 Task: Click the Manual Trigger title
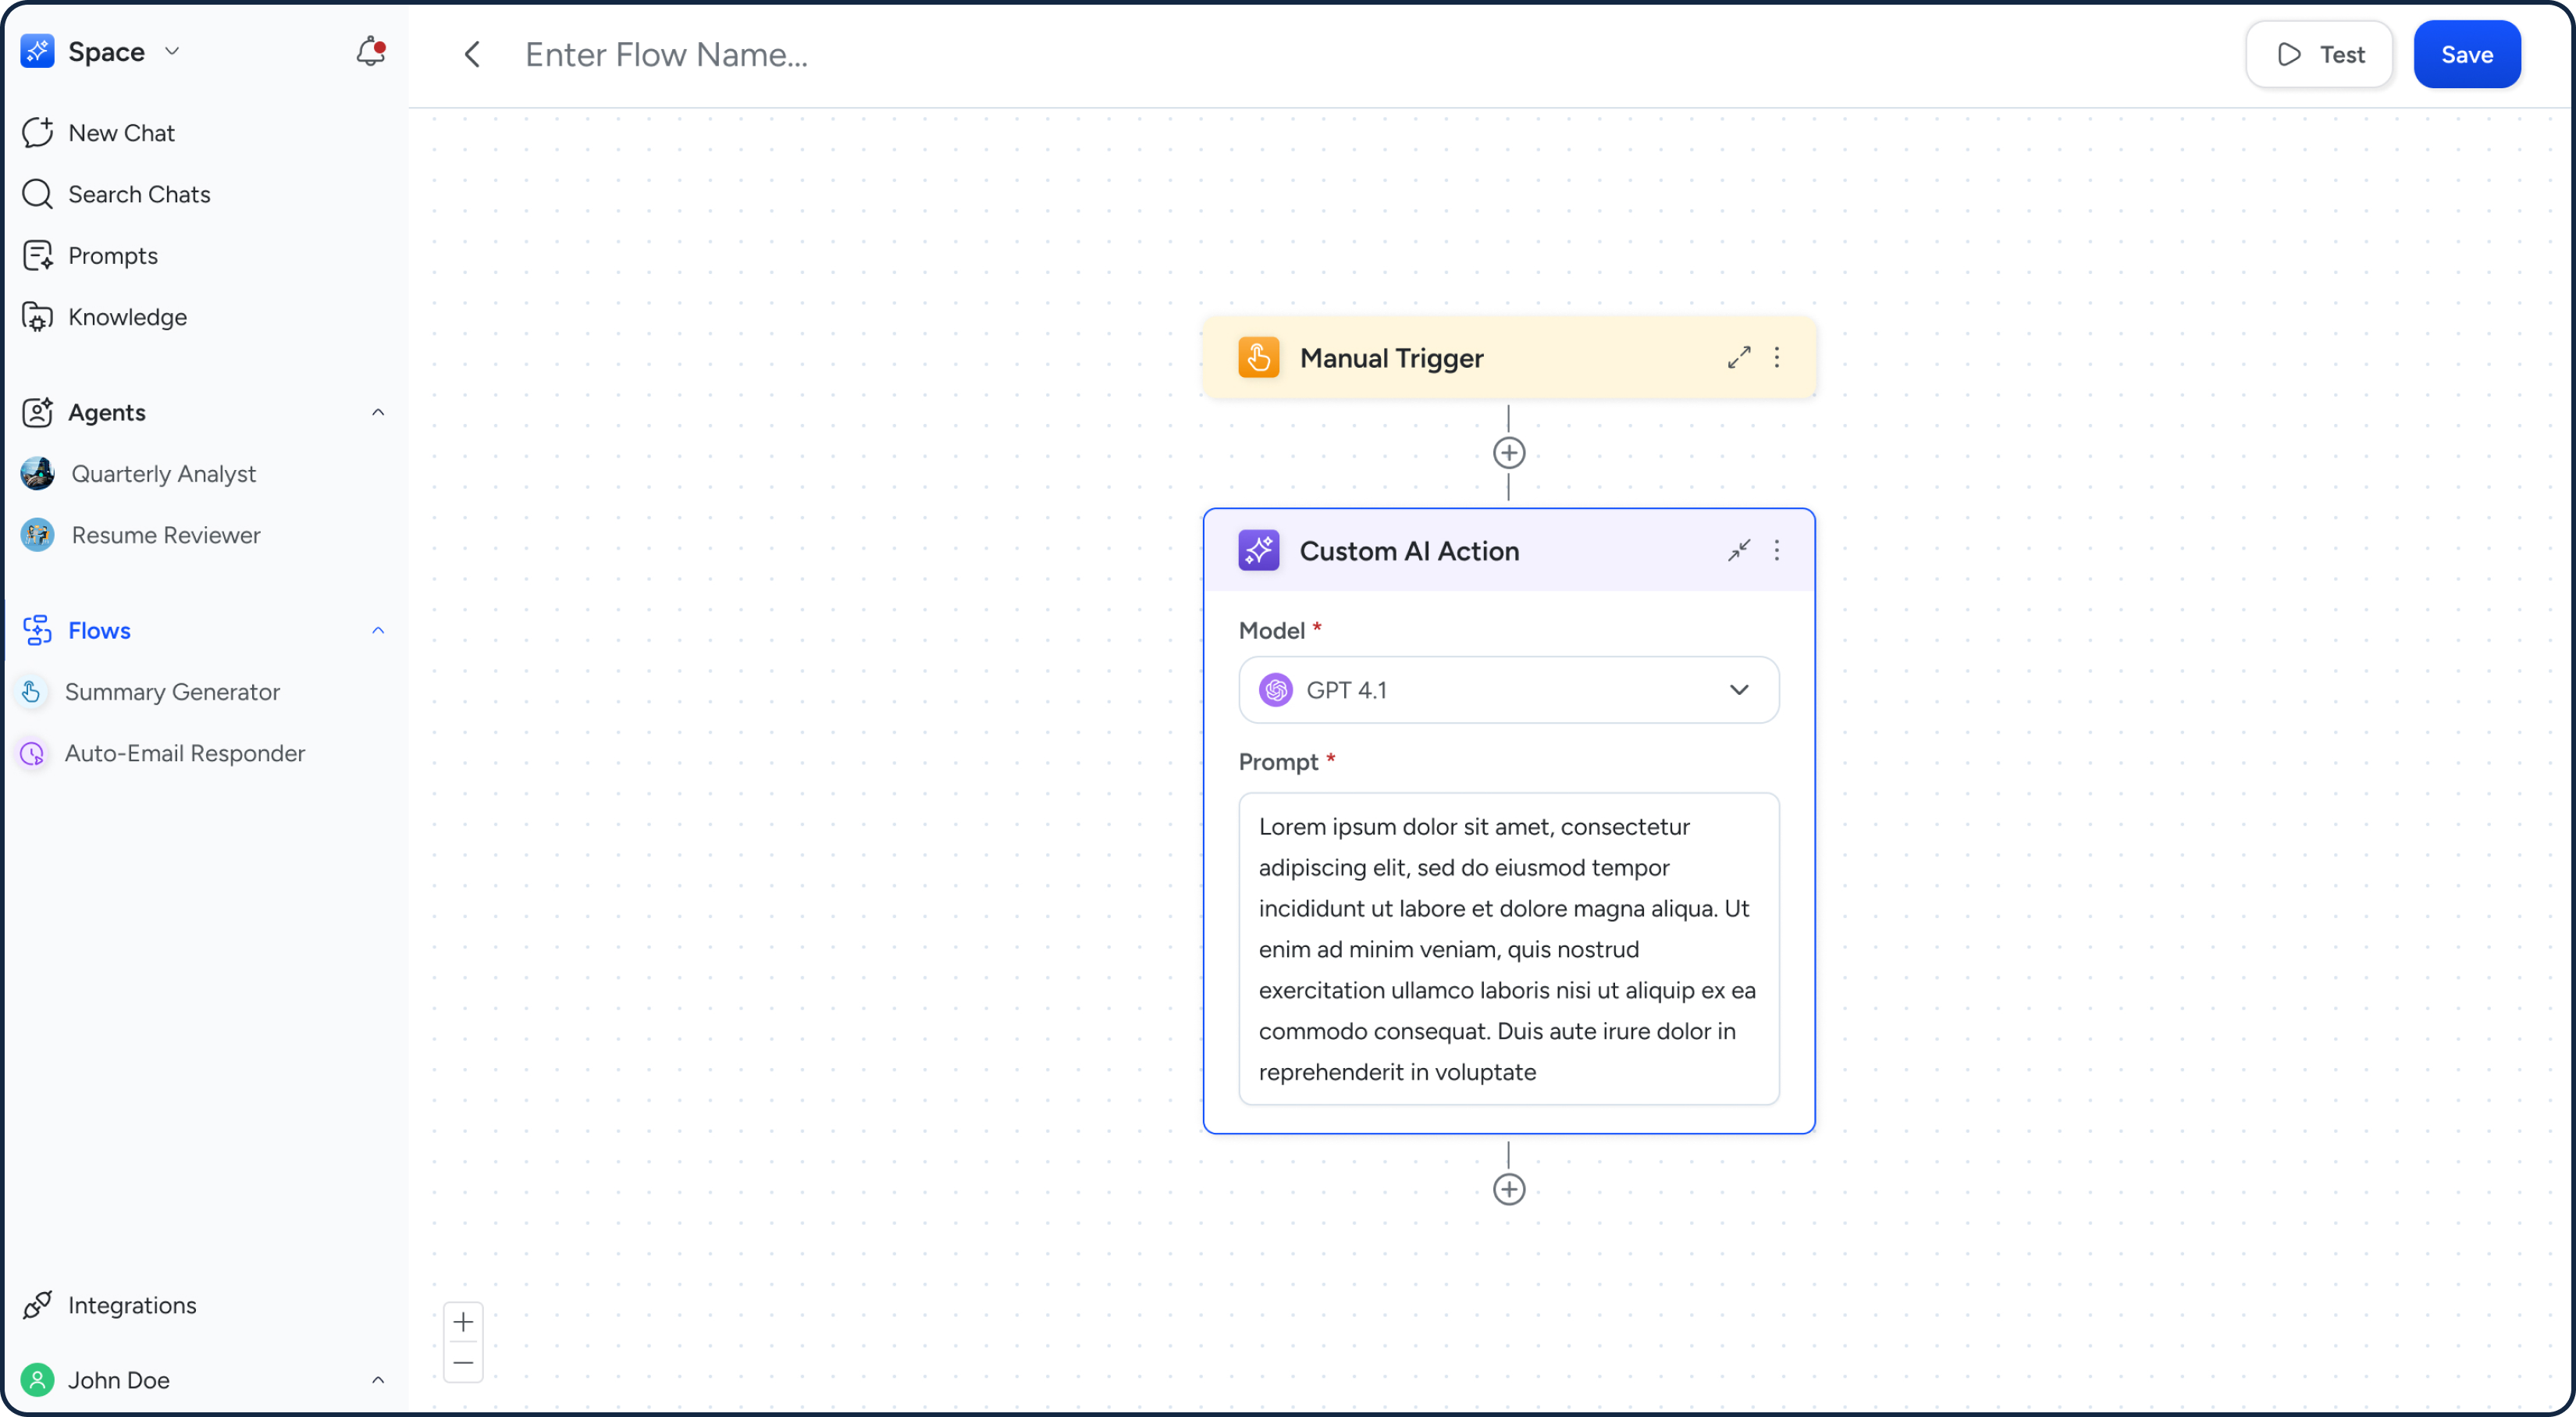(x=1391, y=358)
